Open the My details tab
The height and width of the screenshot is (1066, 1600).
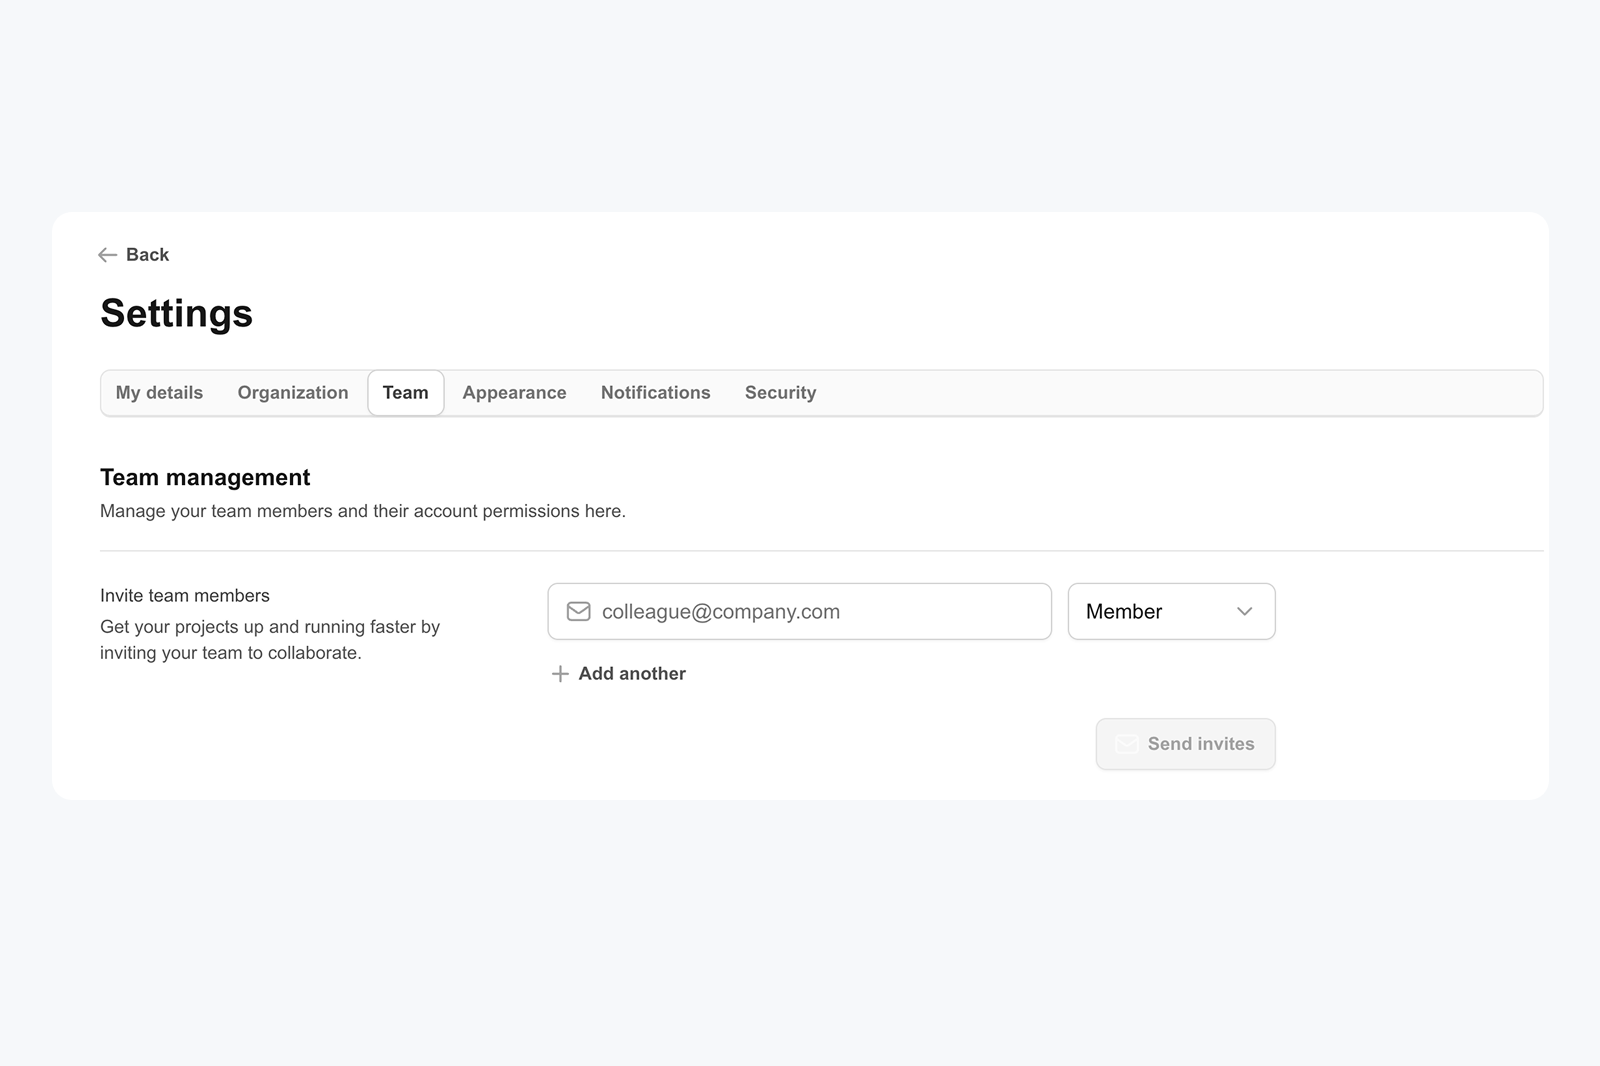(x=159, y=393)
